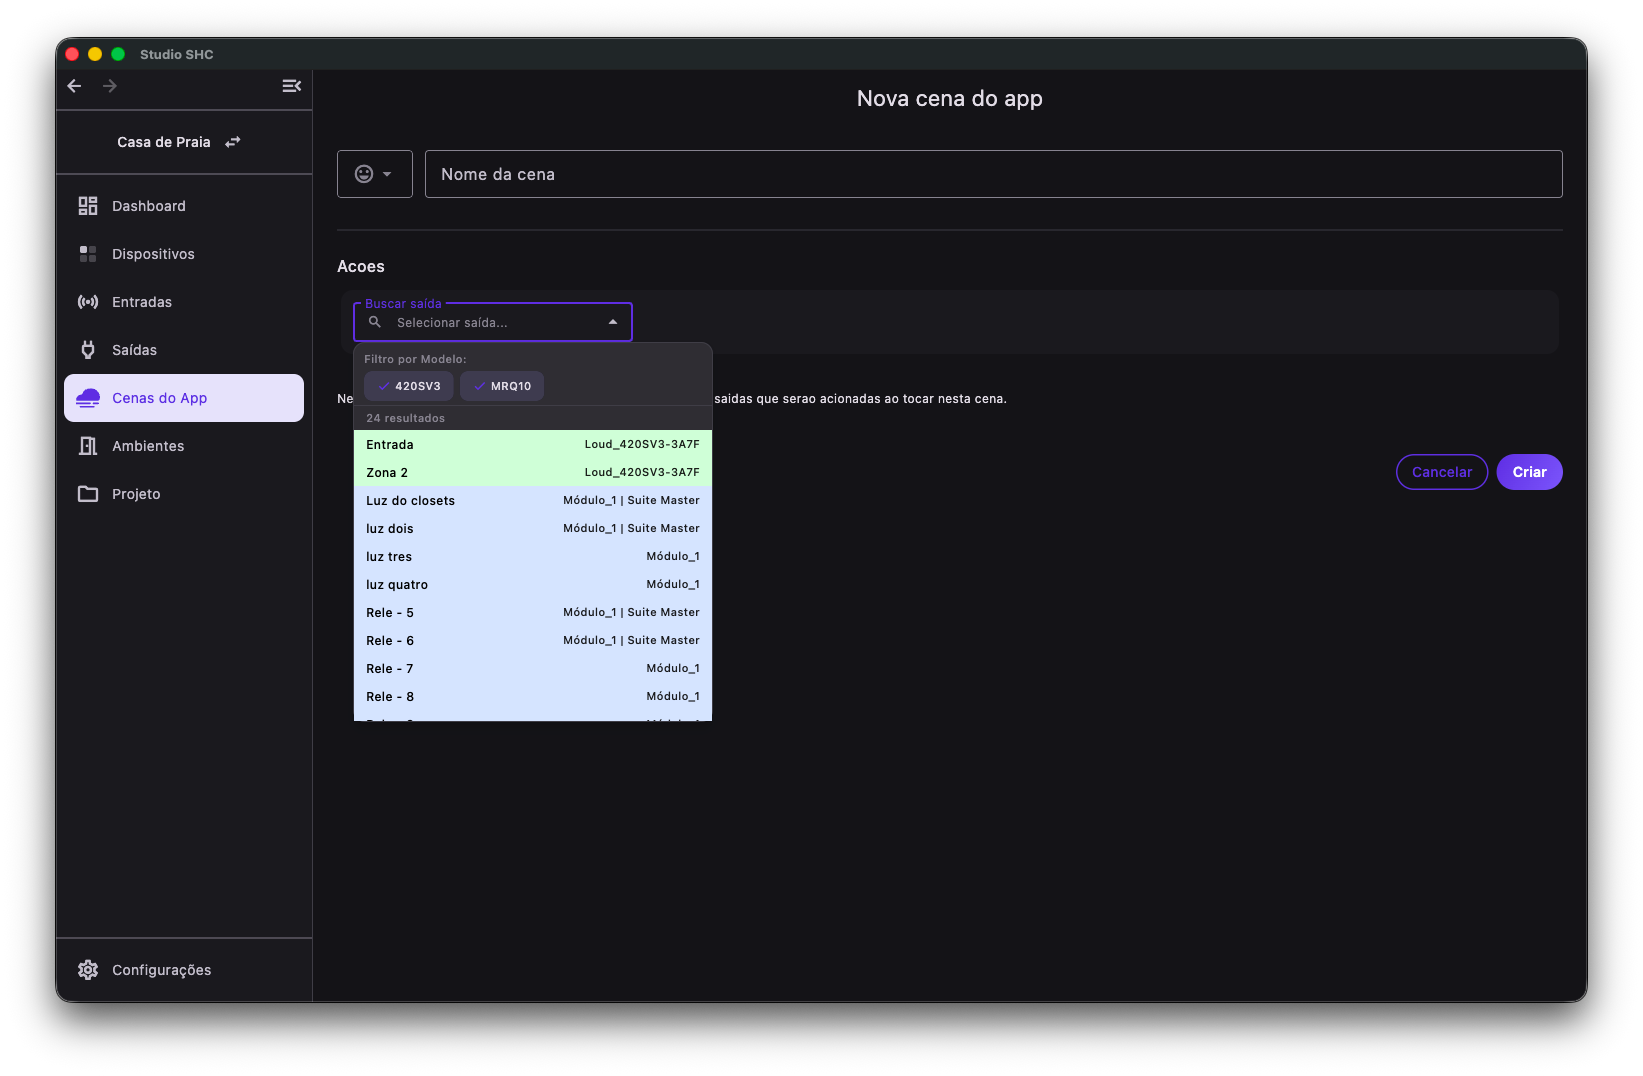Click the Criar button

coord(1529,472)
